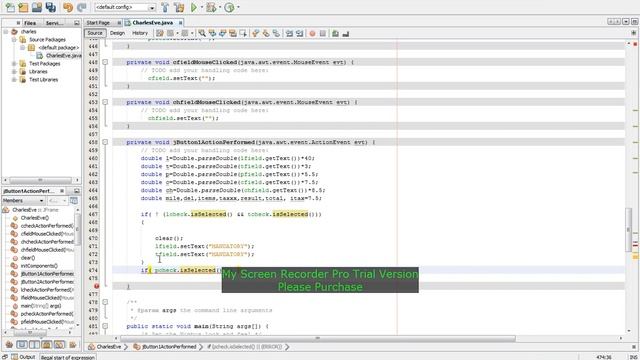640x360 pixels.
Task: Open the Run Project dropdown arrow
Action: (x=202, y=7)
